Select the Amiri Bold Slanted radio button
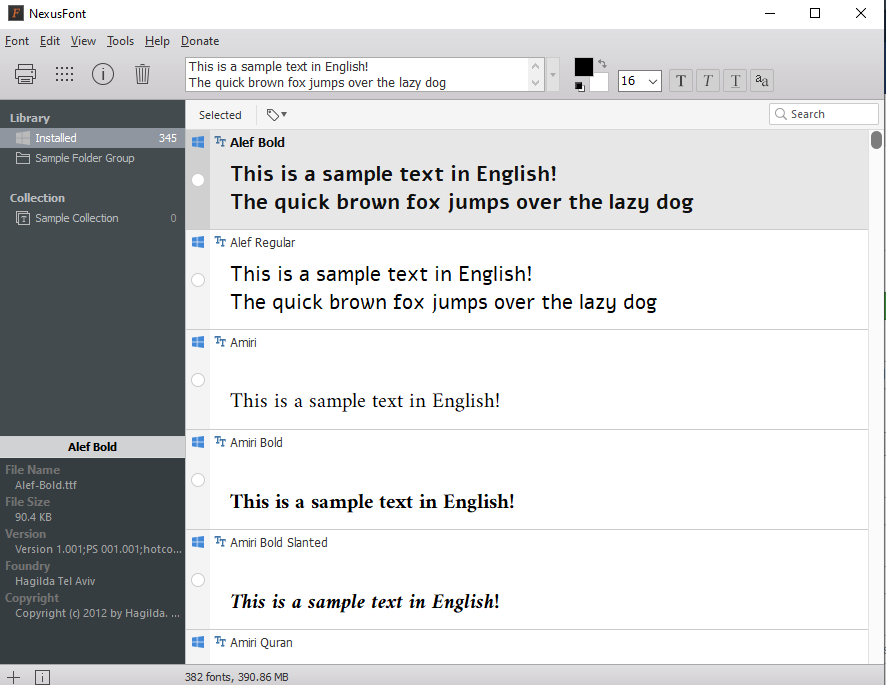This screenshot has height=685, width=886. pyautogui.click(x=198, y=580)
